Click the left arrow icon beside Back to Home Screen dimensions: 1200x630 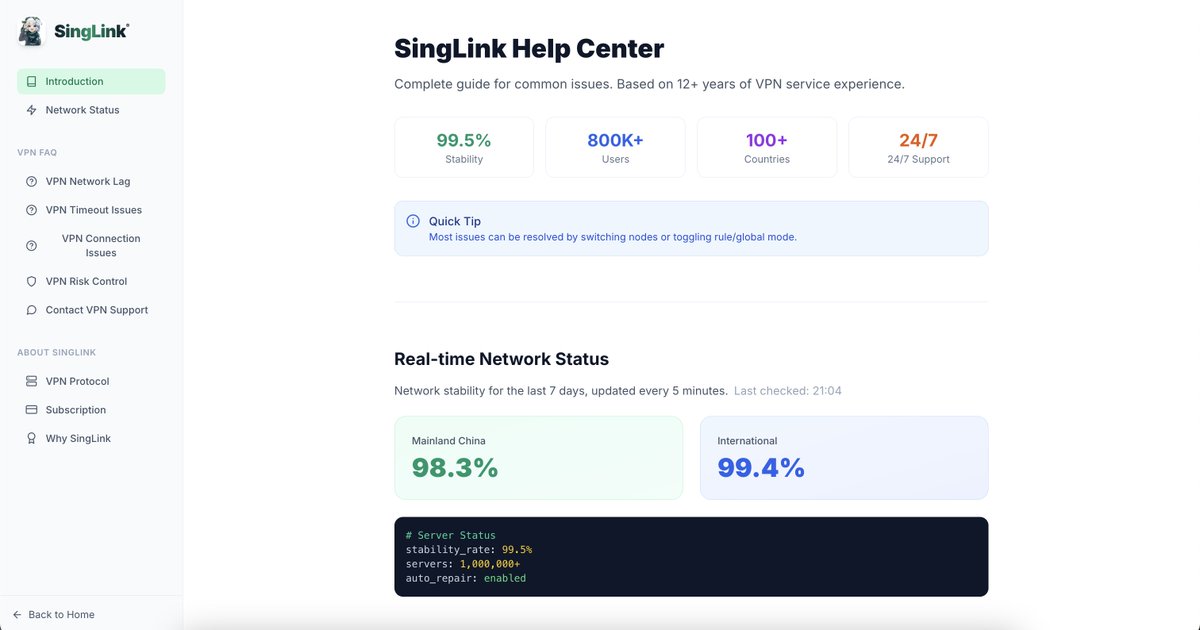pyautogui.click(x=17, y=615)
